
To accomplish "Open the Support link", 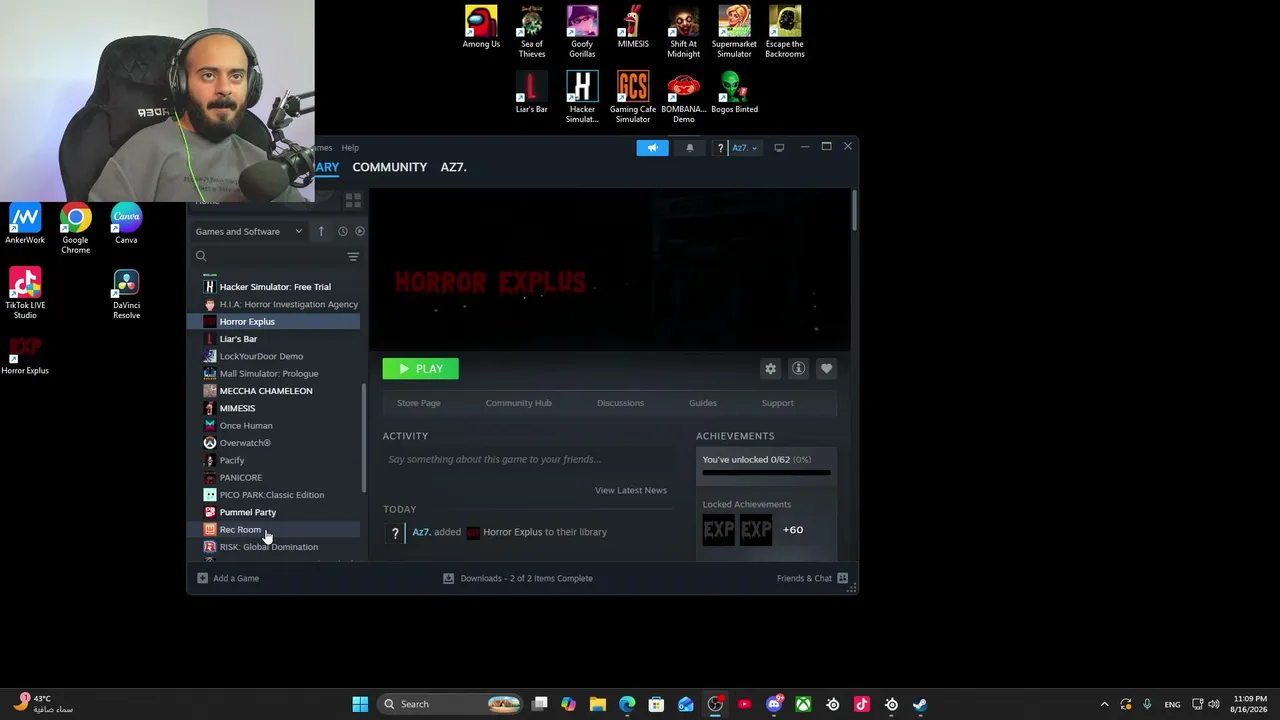I will click(x=777, y=403).
